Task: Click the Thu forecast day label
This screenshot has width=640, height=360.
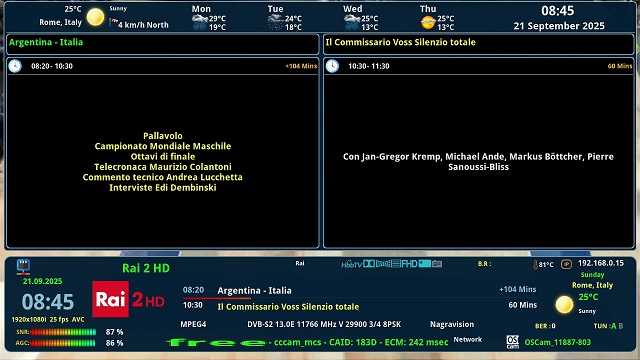Action: click(x=428, y=9)
